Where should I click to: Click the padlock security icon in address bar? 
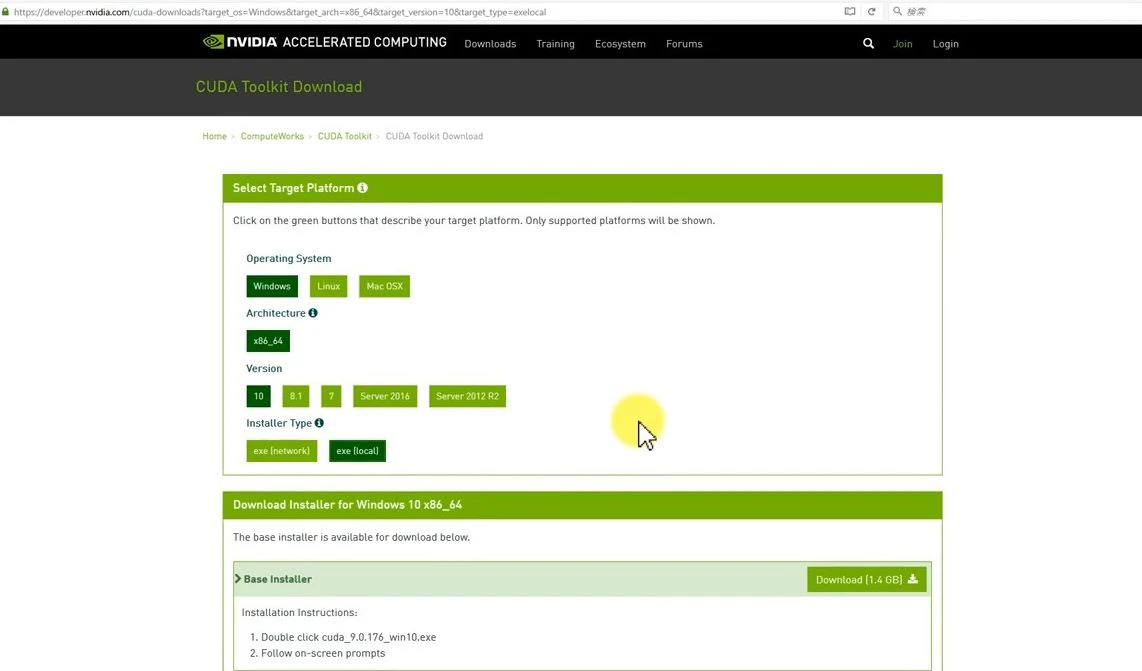click(5, 12)
